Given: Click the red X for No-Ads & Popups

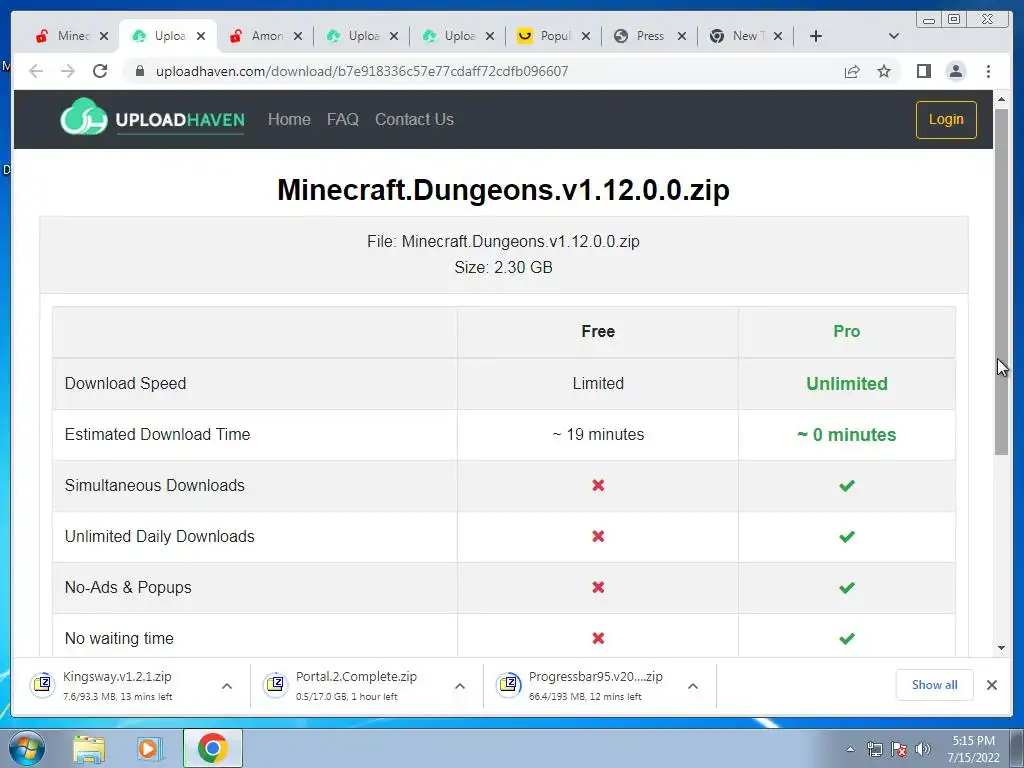Looking at the screenshot, I should click(598, 587).
